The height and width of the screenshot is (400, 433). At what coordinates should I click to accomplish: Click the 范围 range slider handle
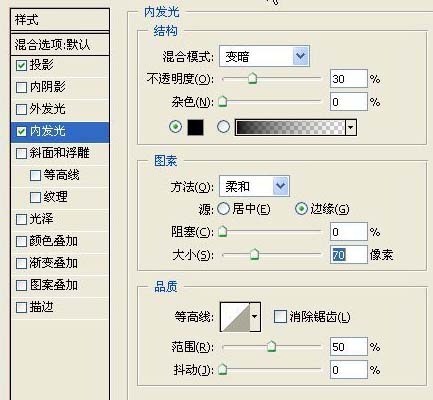pyautogui.click(x=272, y=346)
